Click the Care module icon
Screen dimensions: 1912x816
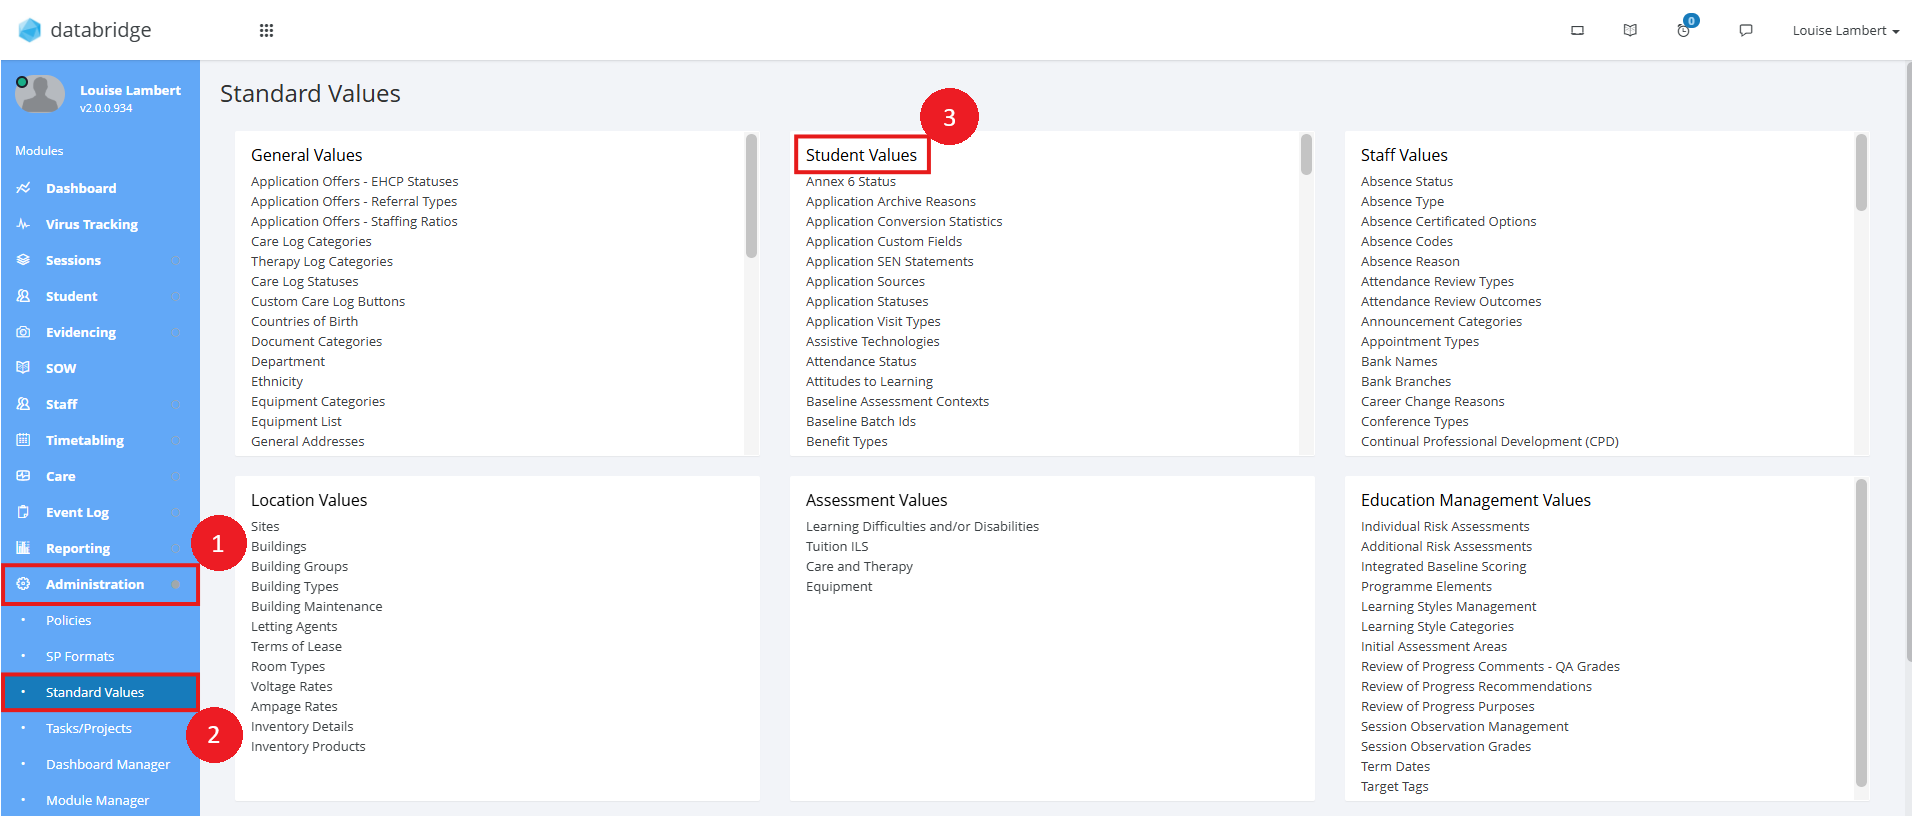pyautogui.click(x=23, y=476)
